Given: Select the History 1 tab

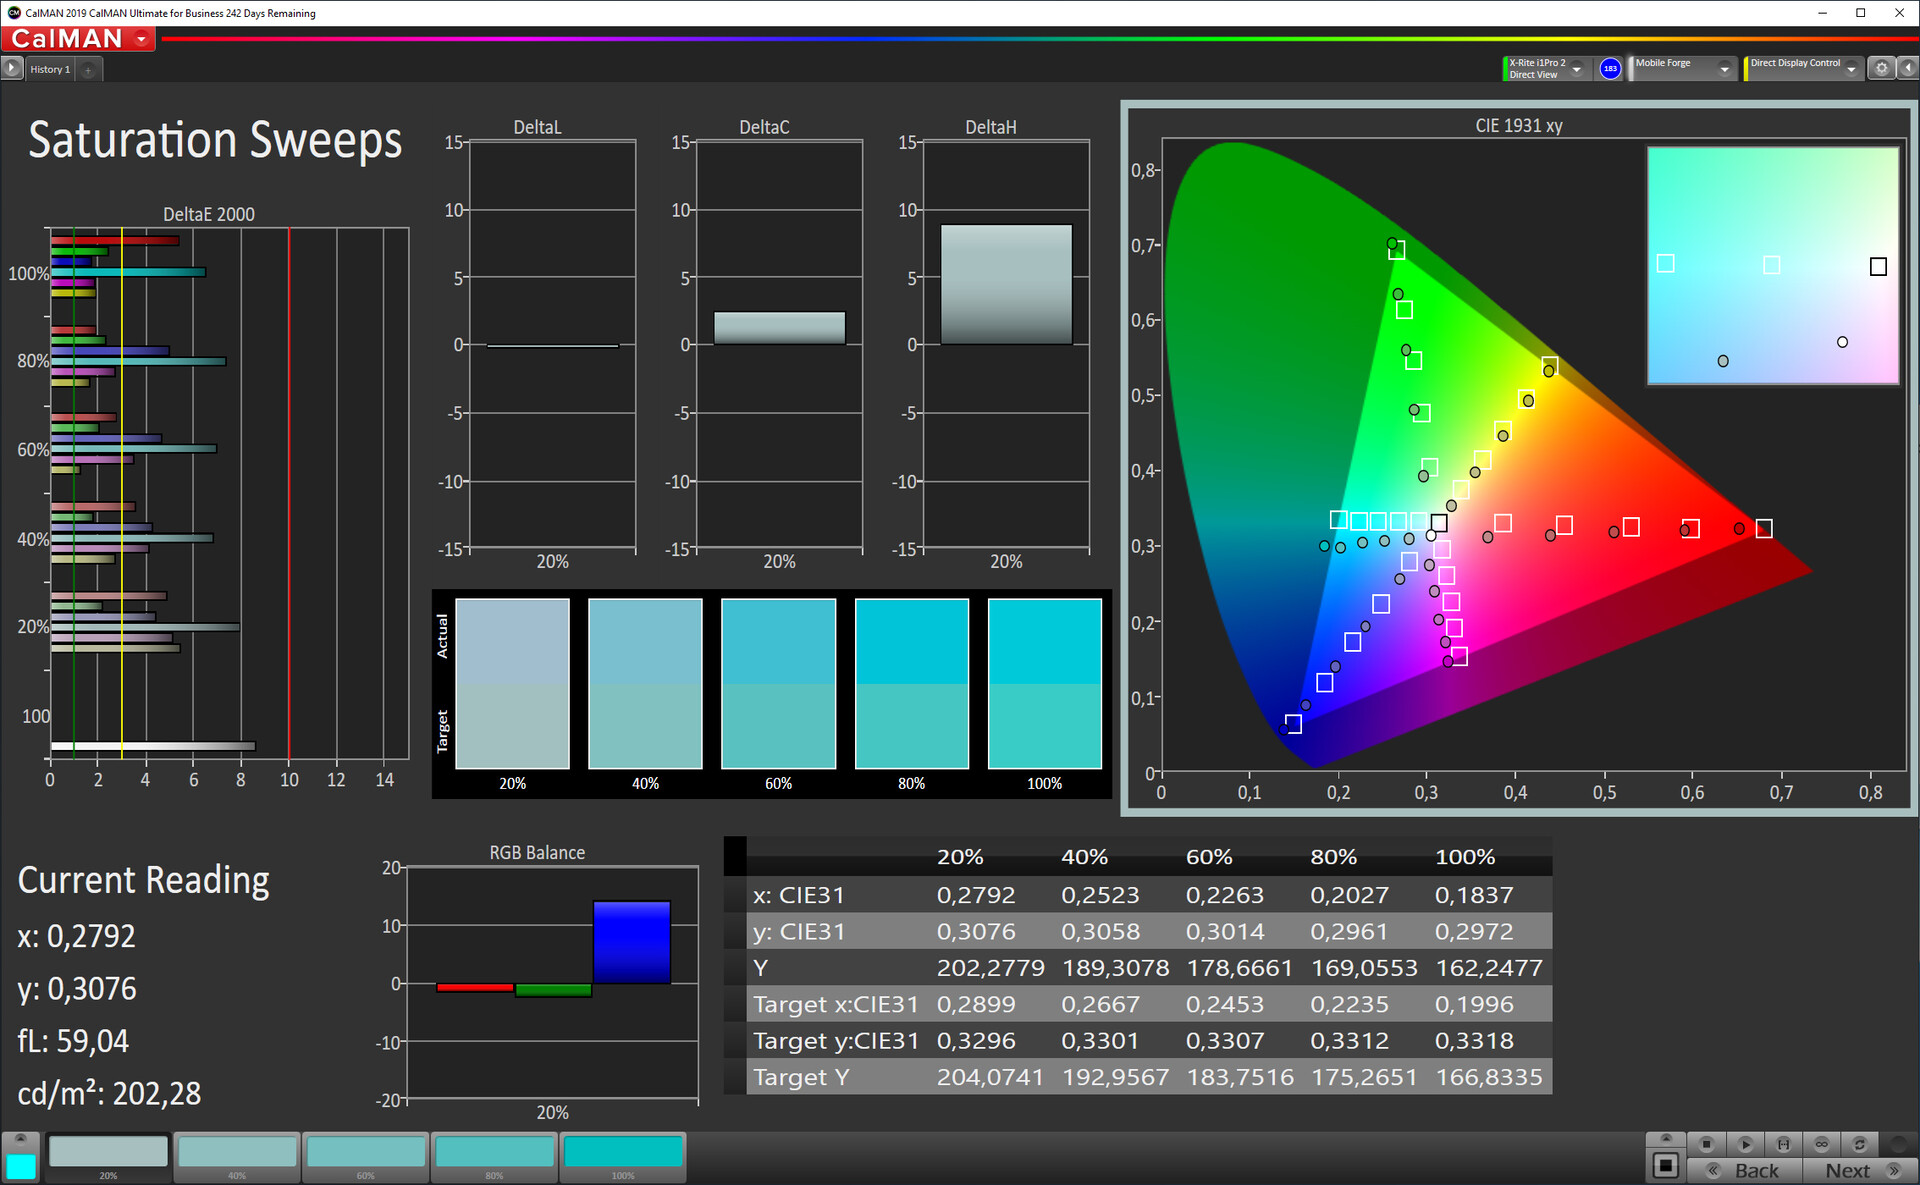Looking at the screenshot, I should tap(50, 69).
